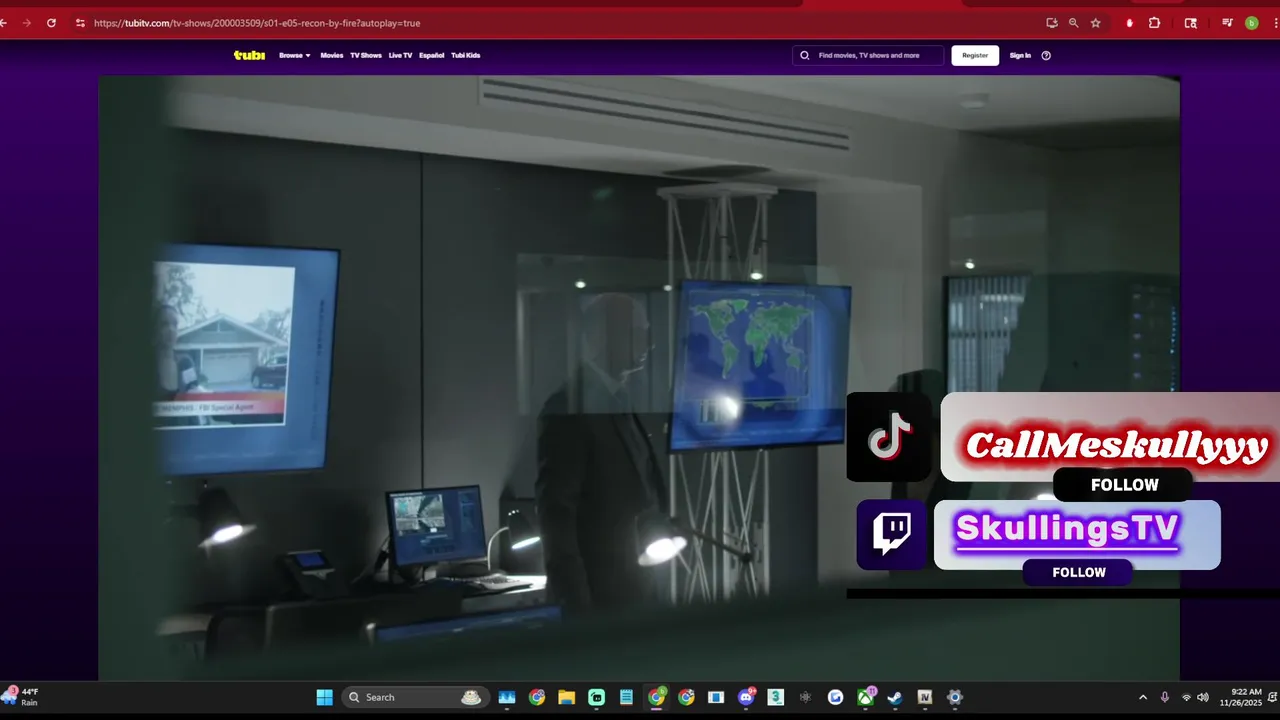
Task: Open Windows Settings gear on taskbar
Action: tap(955, 697)
